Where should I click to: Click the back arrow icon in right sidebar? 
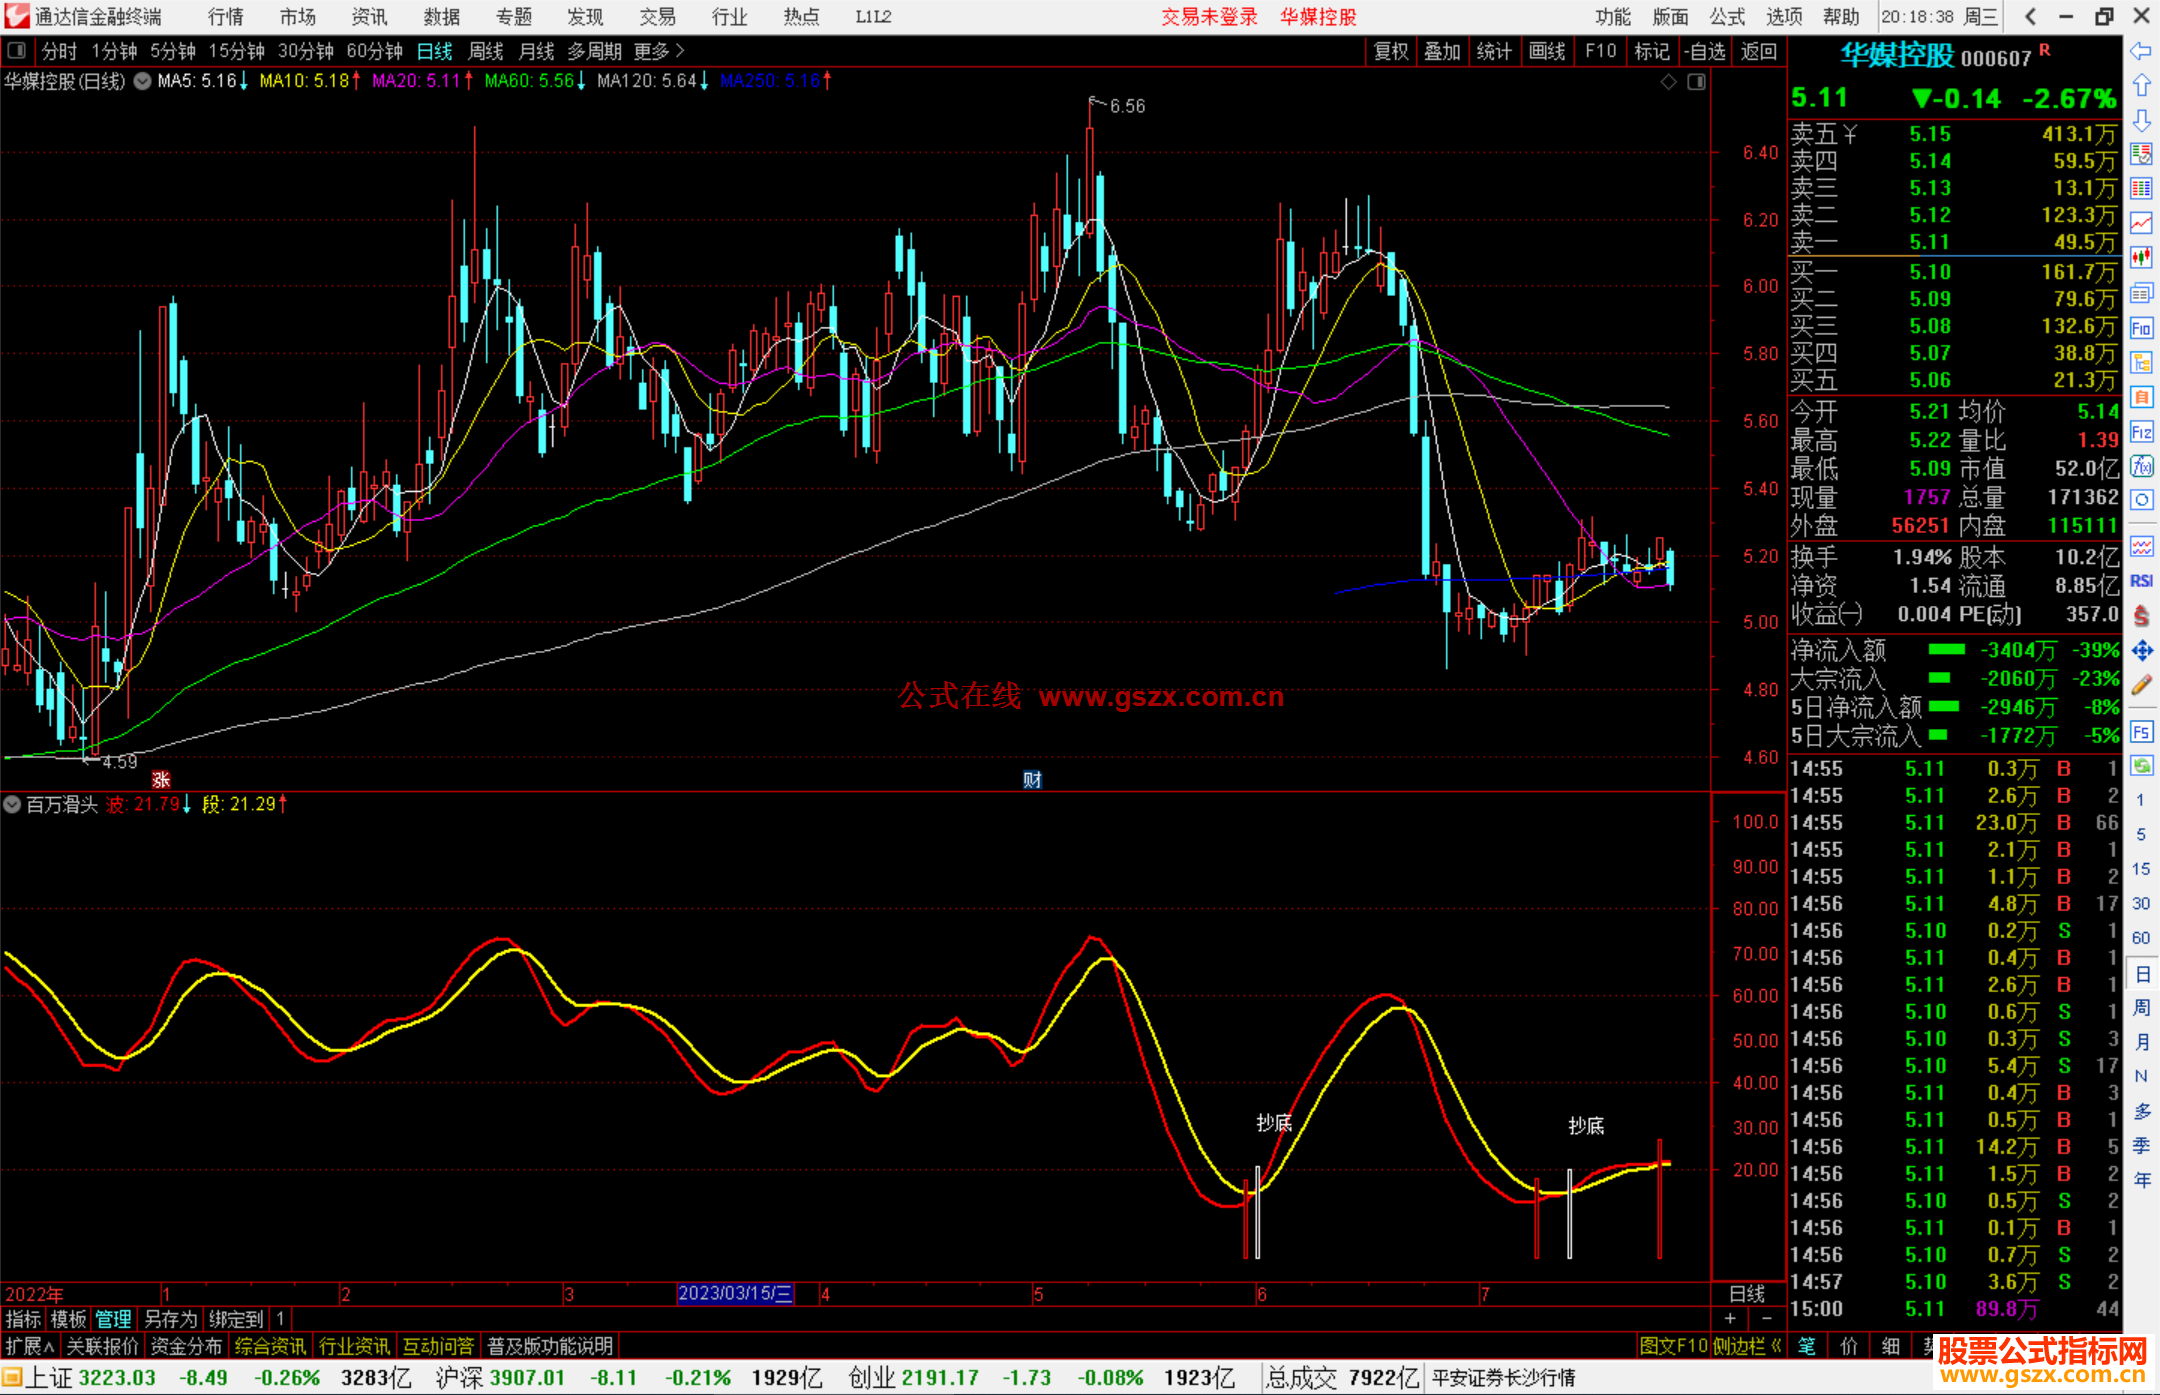(x=2141, y=51)
